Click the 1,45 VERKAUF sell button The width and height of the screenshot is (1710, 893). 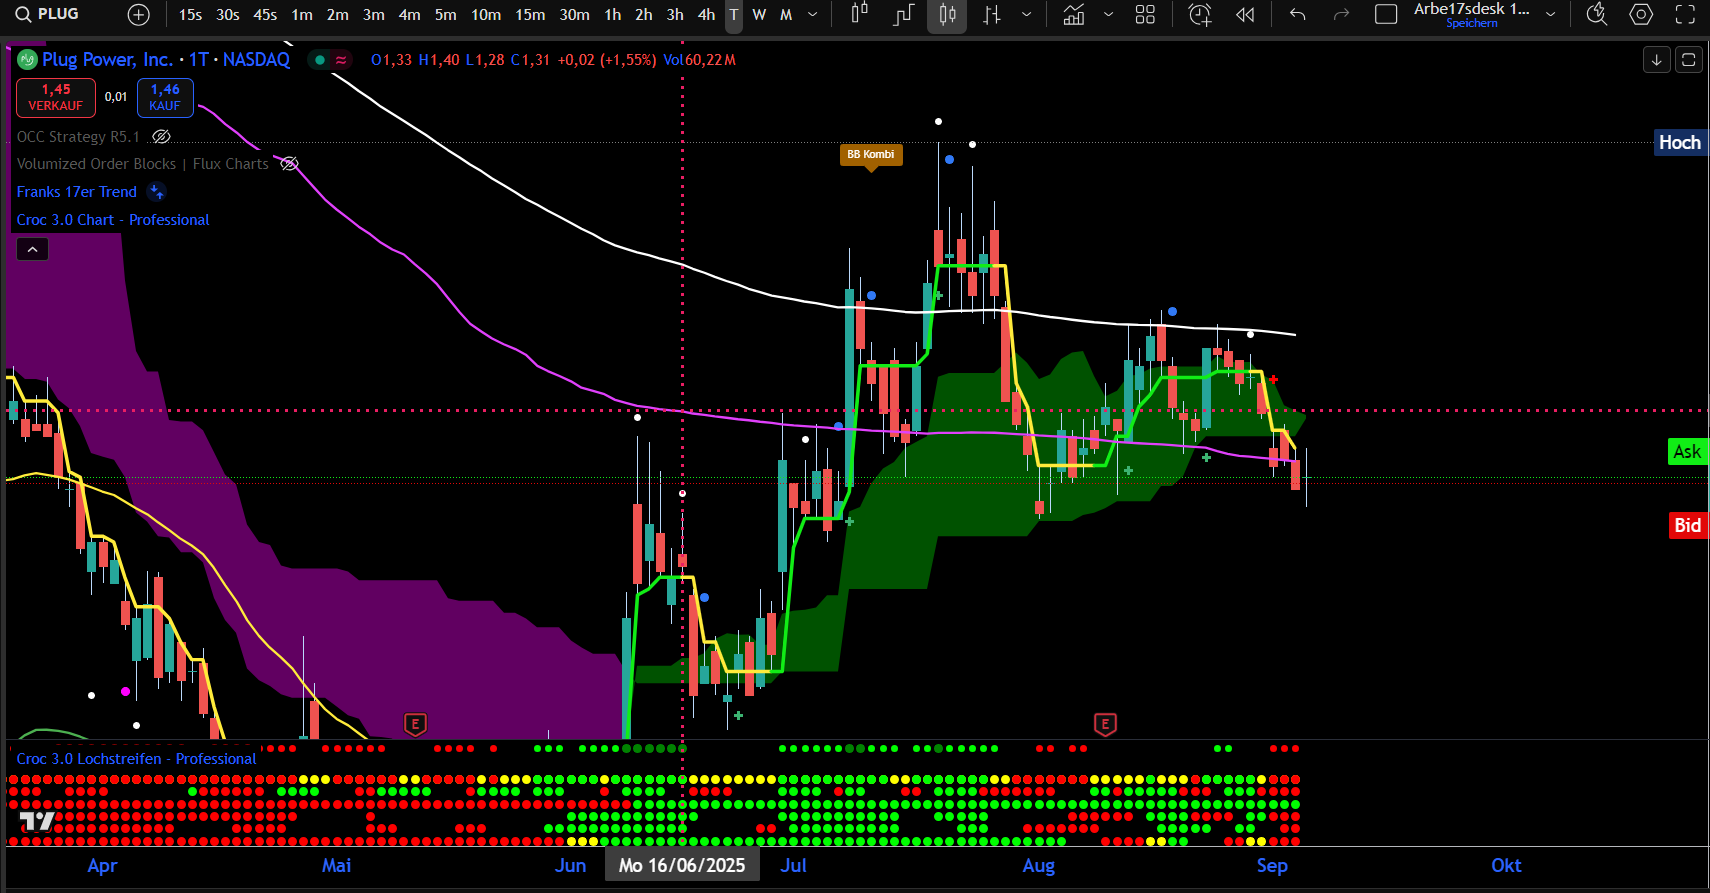point(56,98)
